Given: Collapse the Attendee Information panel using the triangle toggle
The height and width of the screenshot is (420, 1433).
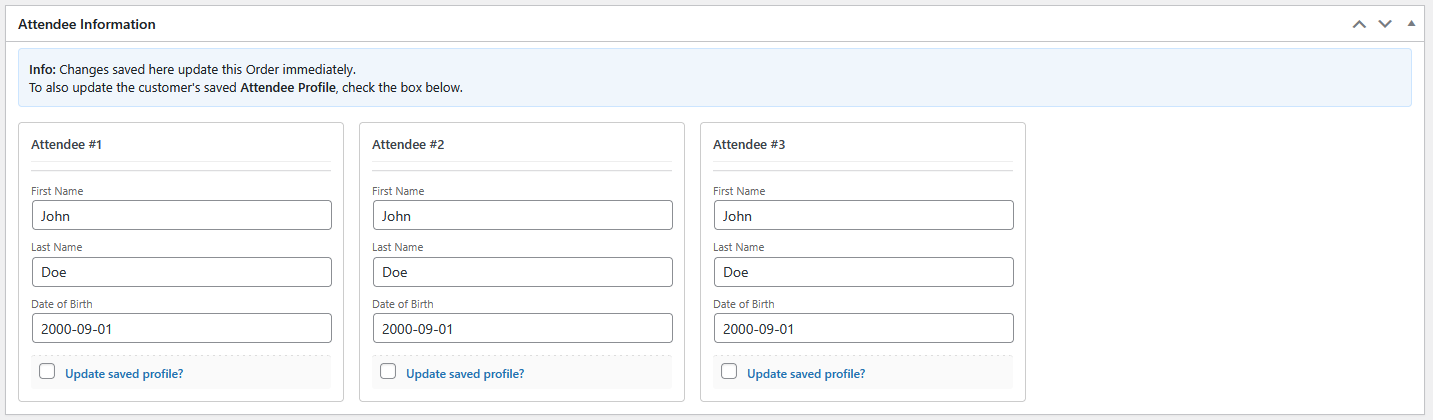Looking at the screenshot, I should point(1411,23).
